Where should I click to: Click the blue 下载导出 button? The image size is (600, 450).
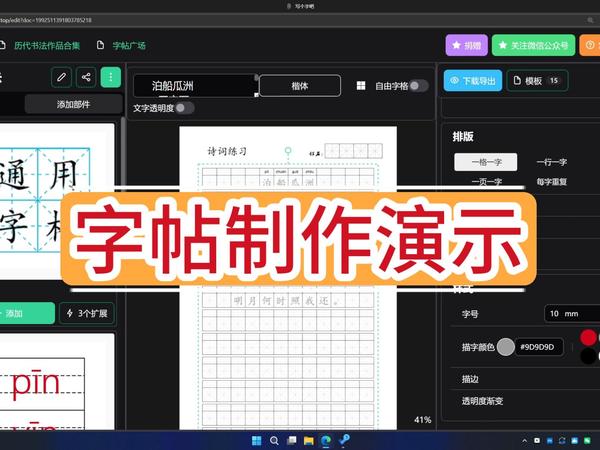pyautogui.click(x=473, y=80)
